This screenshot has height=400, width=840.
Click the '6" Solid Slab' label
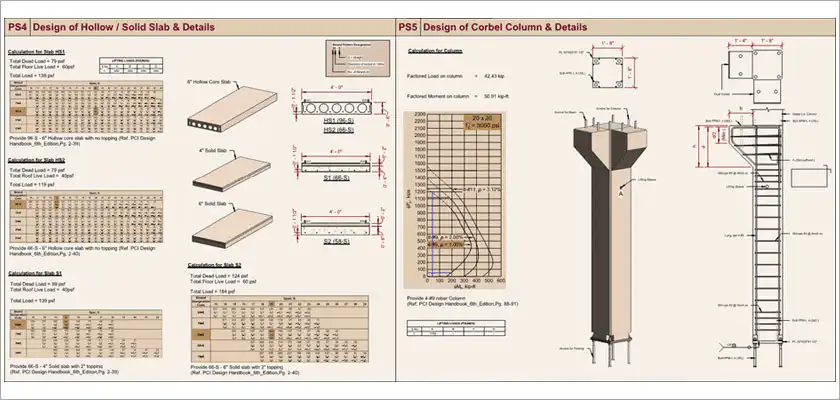tap(211, 204)
